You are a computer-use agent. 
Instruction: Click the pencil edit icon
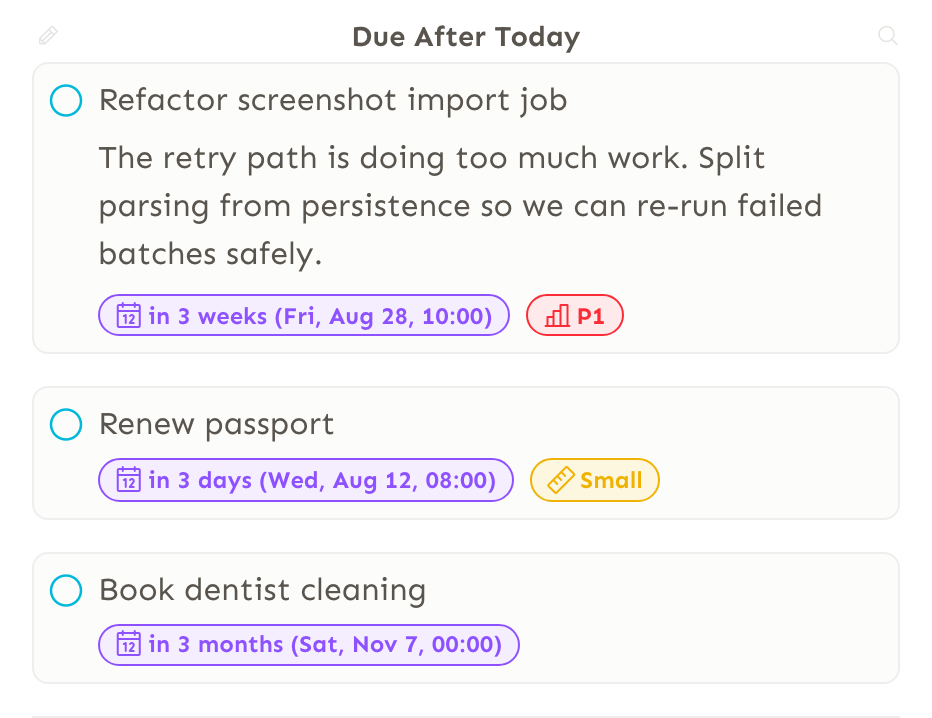pyautogui.click(x=48, y=36)
